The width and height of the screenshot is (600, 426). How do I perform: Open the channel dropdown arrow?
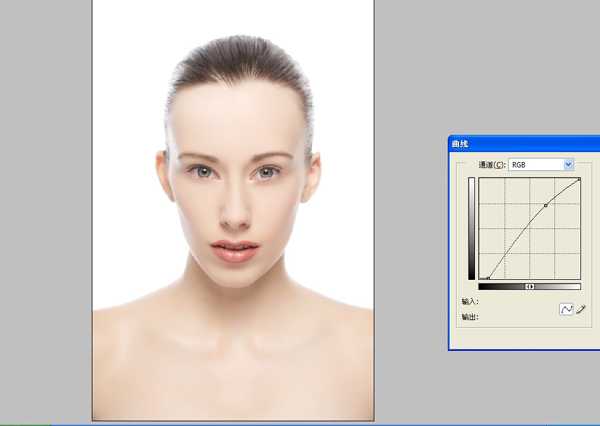coord(569,164)
